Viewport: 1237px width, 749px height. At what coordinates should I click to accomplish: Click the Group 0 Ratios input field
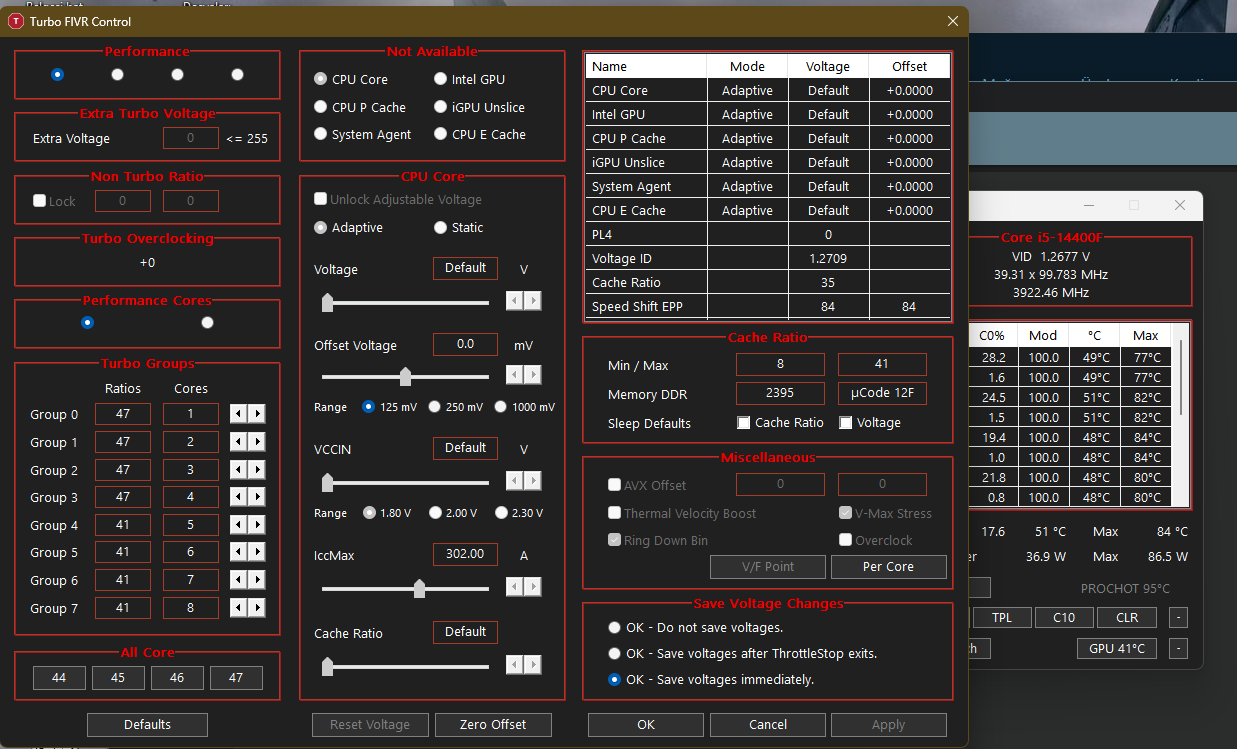click(x=123, y=414)
